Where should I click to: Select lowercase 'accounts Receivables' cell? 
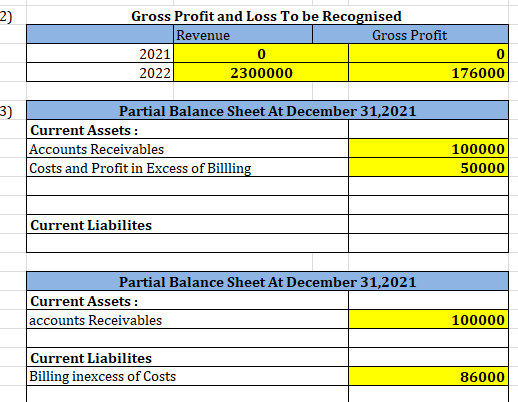point(187,320)
